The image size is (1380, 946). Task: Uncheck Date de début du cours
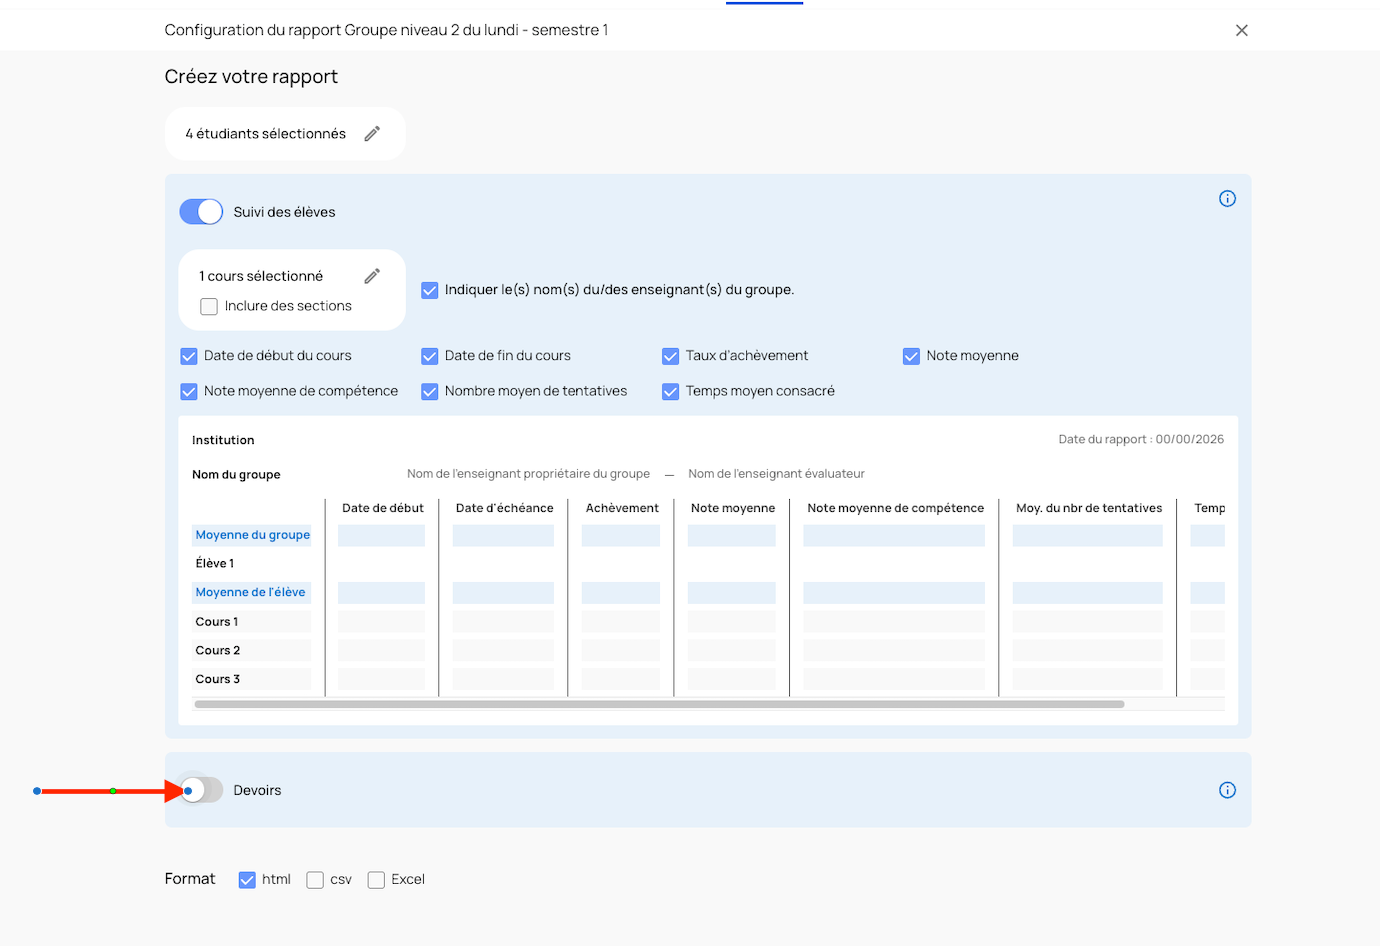pyautogui.click(x=189, y=356)
